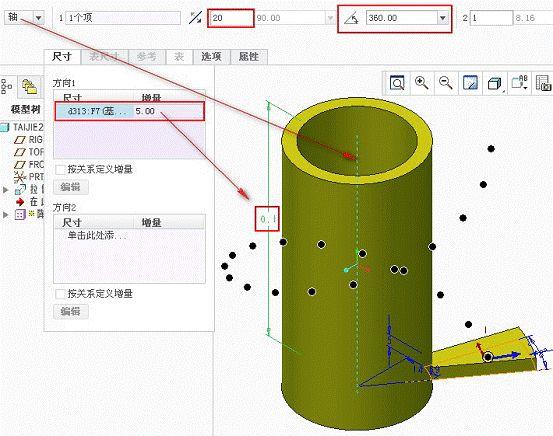Select the d313:F7 dimension row
The width and height of the screenshot is (553, 436).
coord(129,111)
